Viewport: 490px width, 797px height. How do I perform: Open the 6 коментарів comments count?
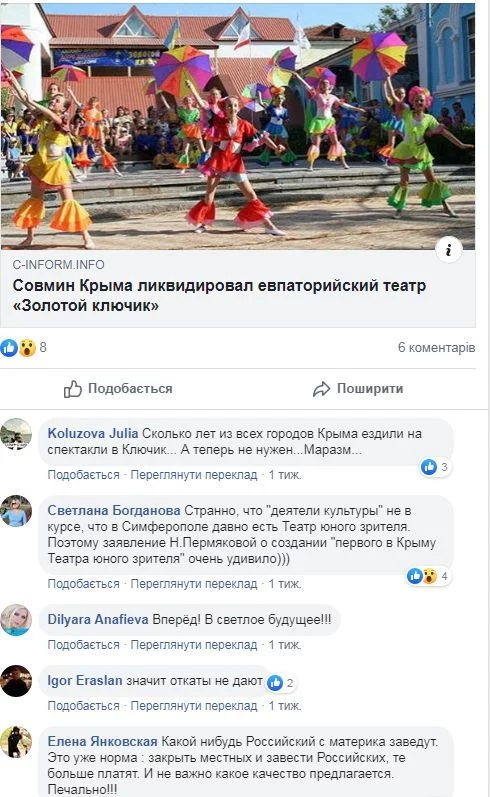pyautogui.click(x=436, y=348)
